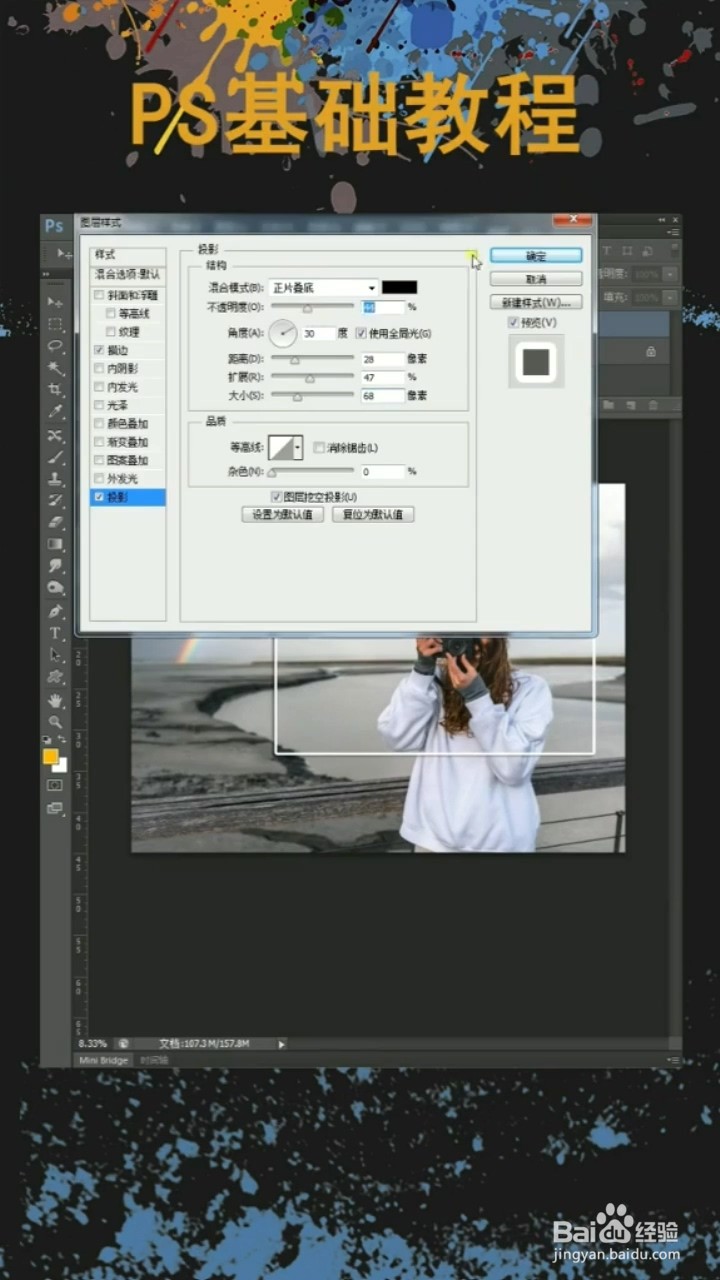Image resolution: width=720 pixels, height=1280 pixels.
Task: Click the 角度 angle dial
Action: [x=283, y=333]
